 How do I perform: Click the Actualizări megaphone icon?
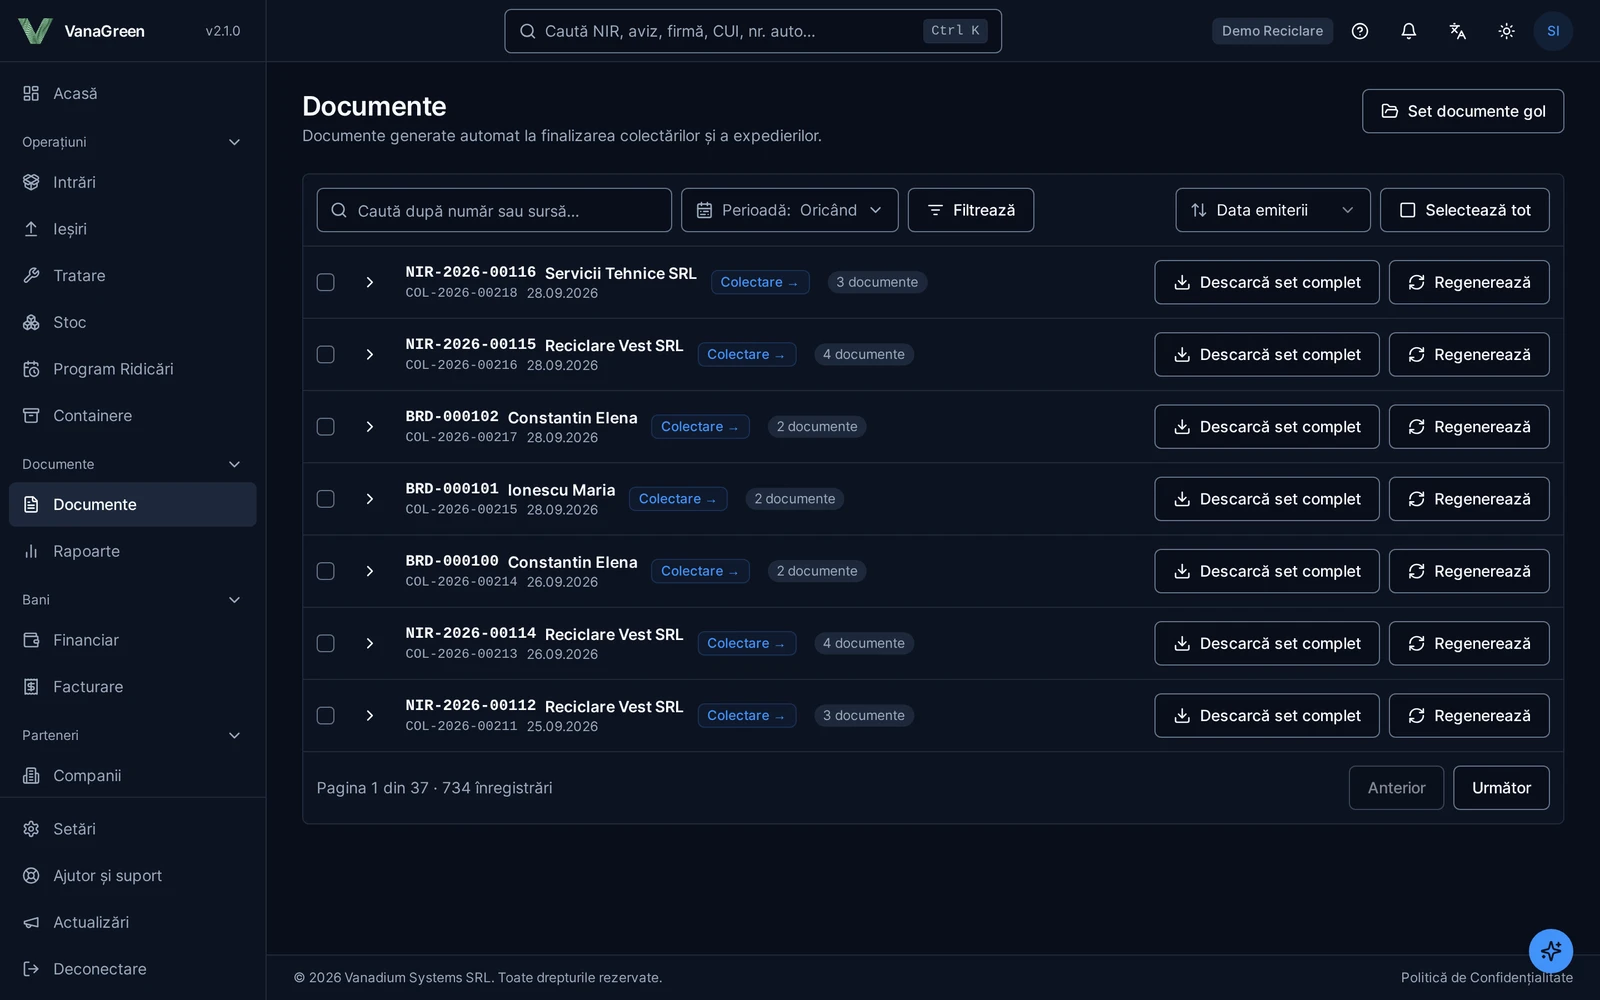click(x=31, y=922)
